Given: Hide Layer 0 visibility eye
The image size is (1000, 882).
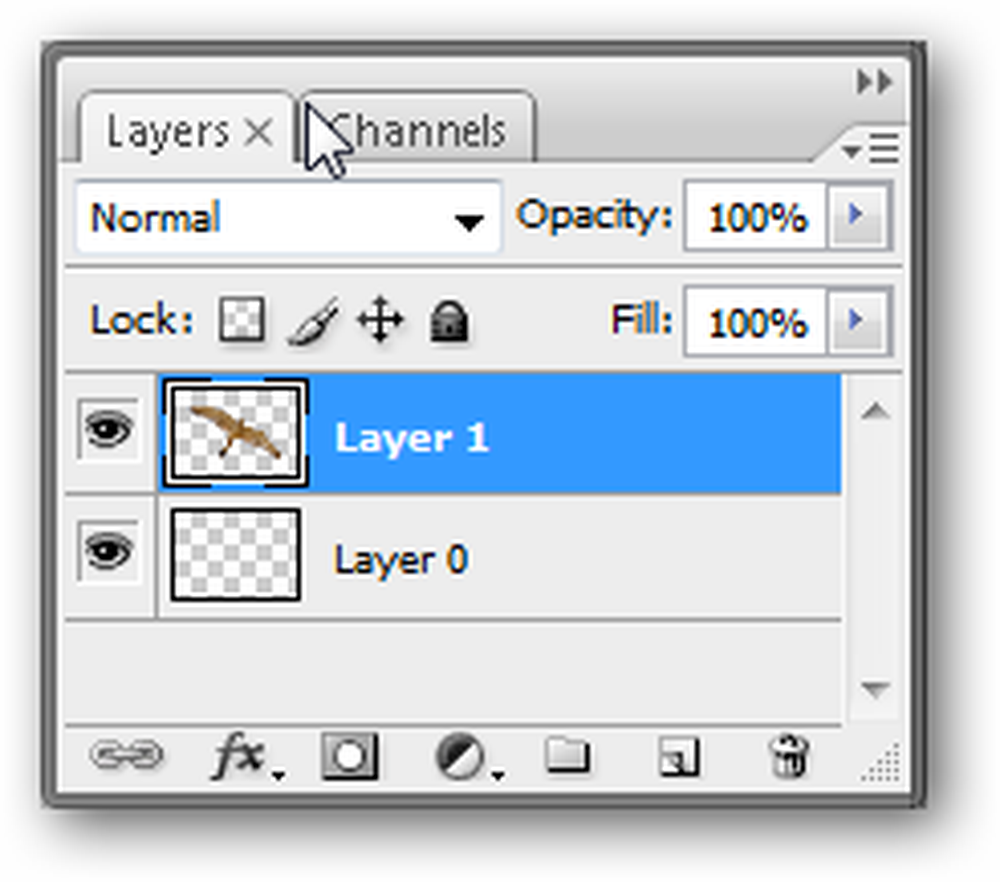Looking at the screenshot, I should point(108,551).
